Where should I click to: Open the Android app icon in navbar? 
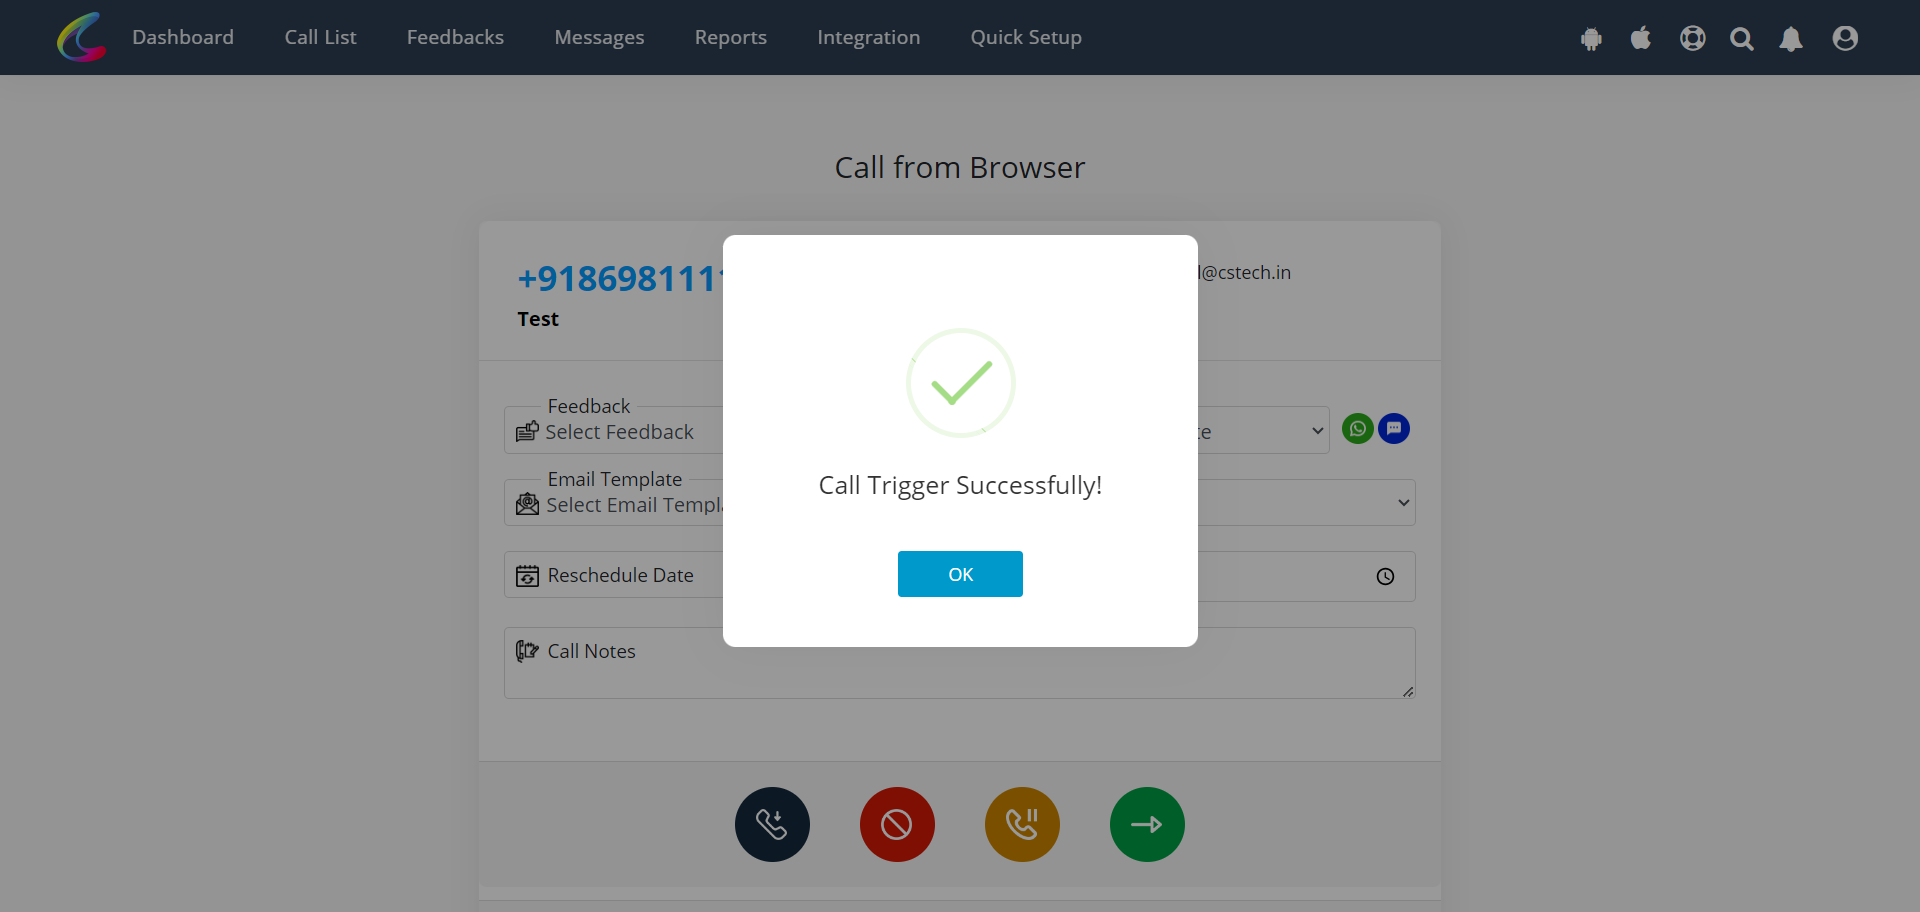point(1591,39)
